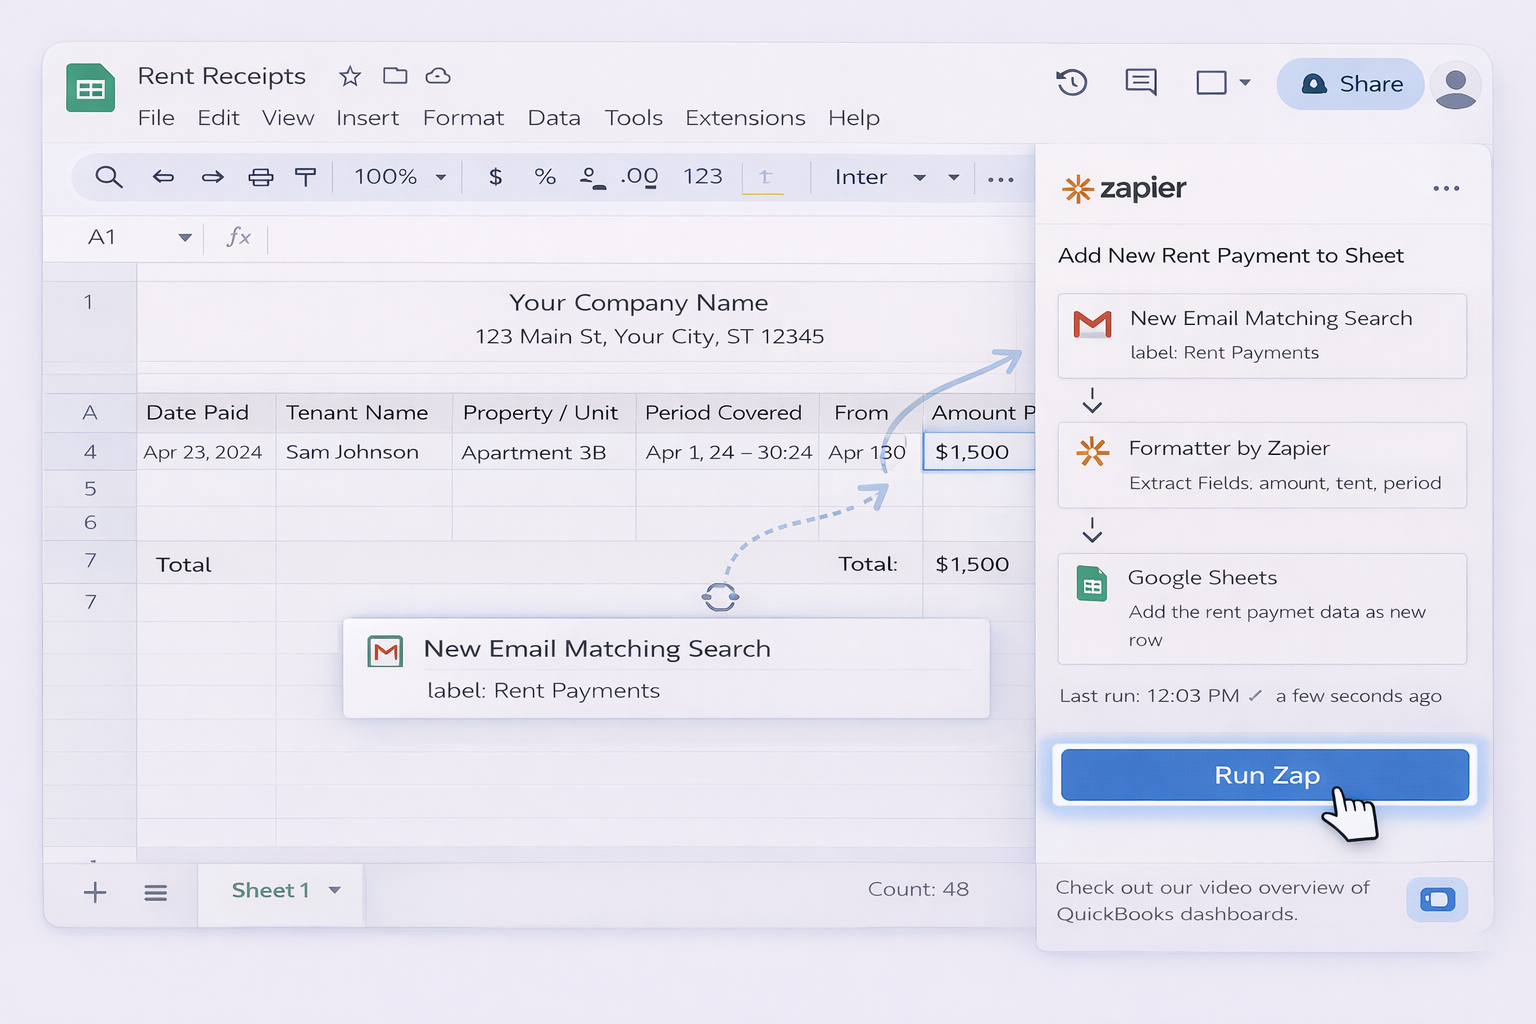Click the Zapier logo in sidebar
This screenshot has height=1024, width=1536.
point(1124,188)
